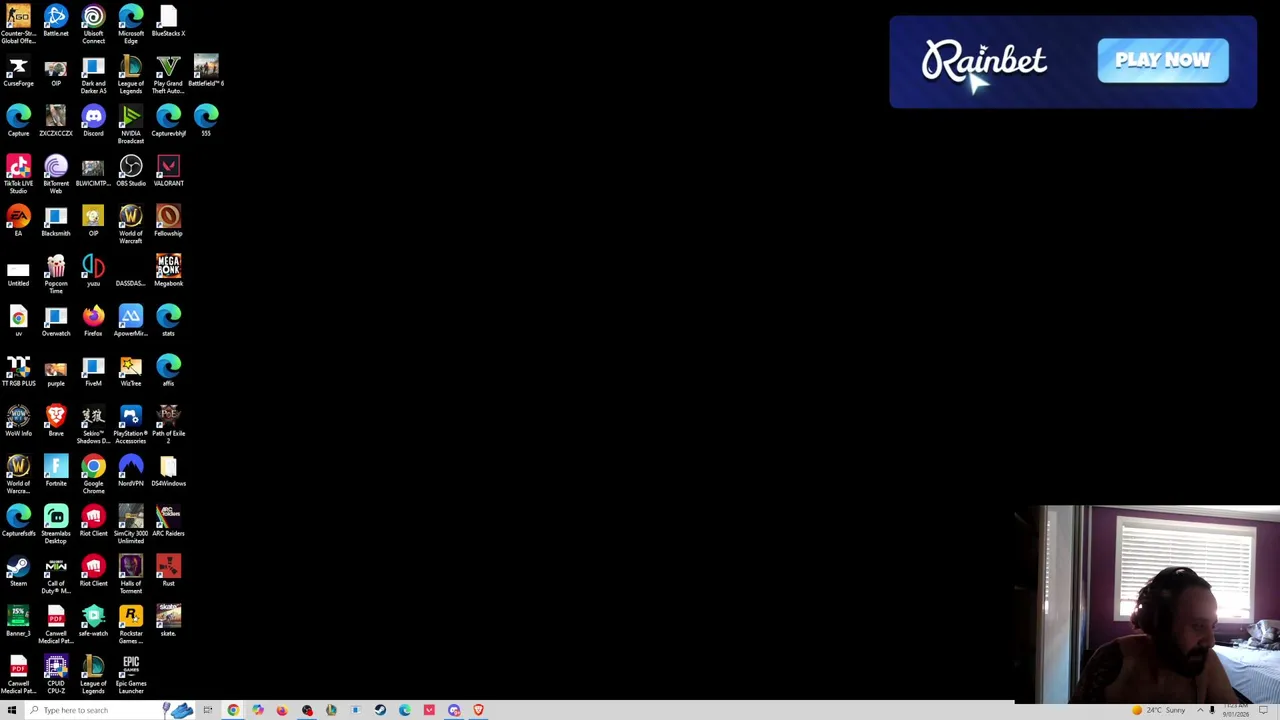Click the Rainbet PLAY NOW button
1280x720 pixels.
(x=1163, y=60)
